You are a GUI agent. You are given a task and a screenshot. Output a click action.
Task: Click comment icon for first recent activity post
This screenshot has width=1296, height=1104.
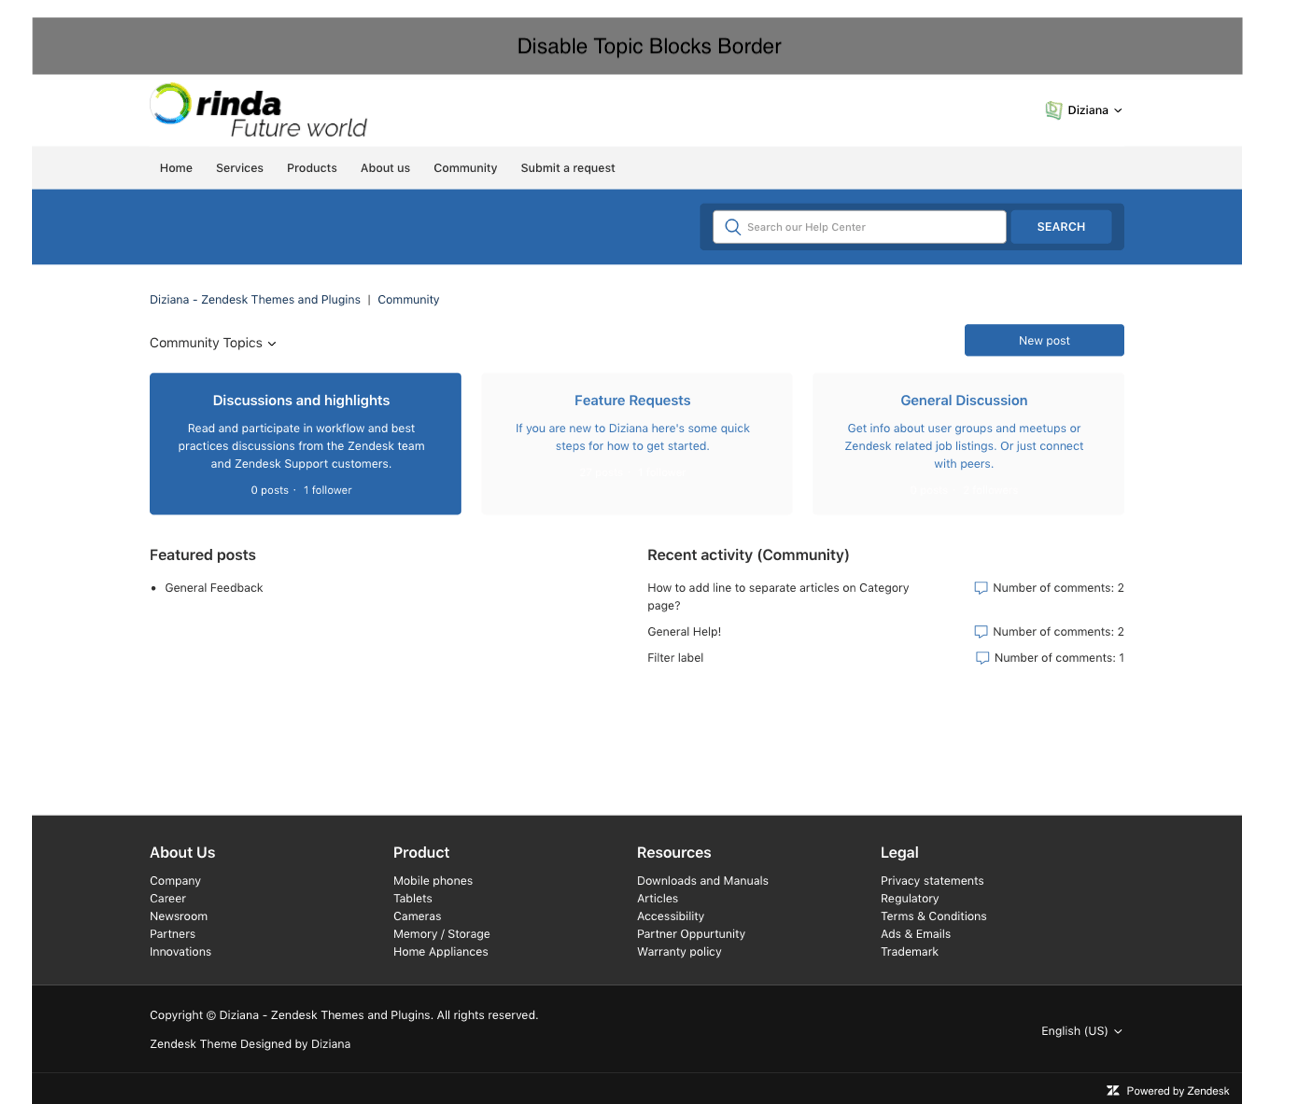980,588
